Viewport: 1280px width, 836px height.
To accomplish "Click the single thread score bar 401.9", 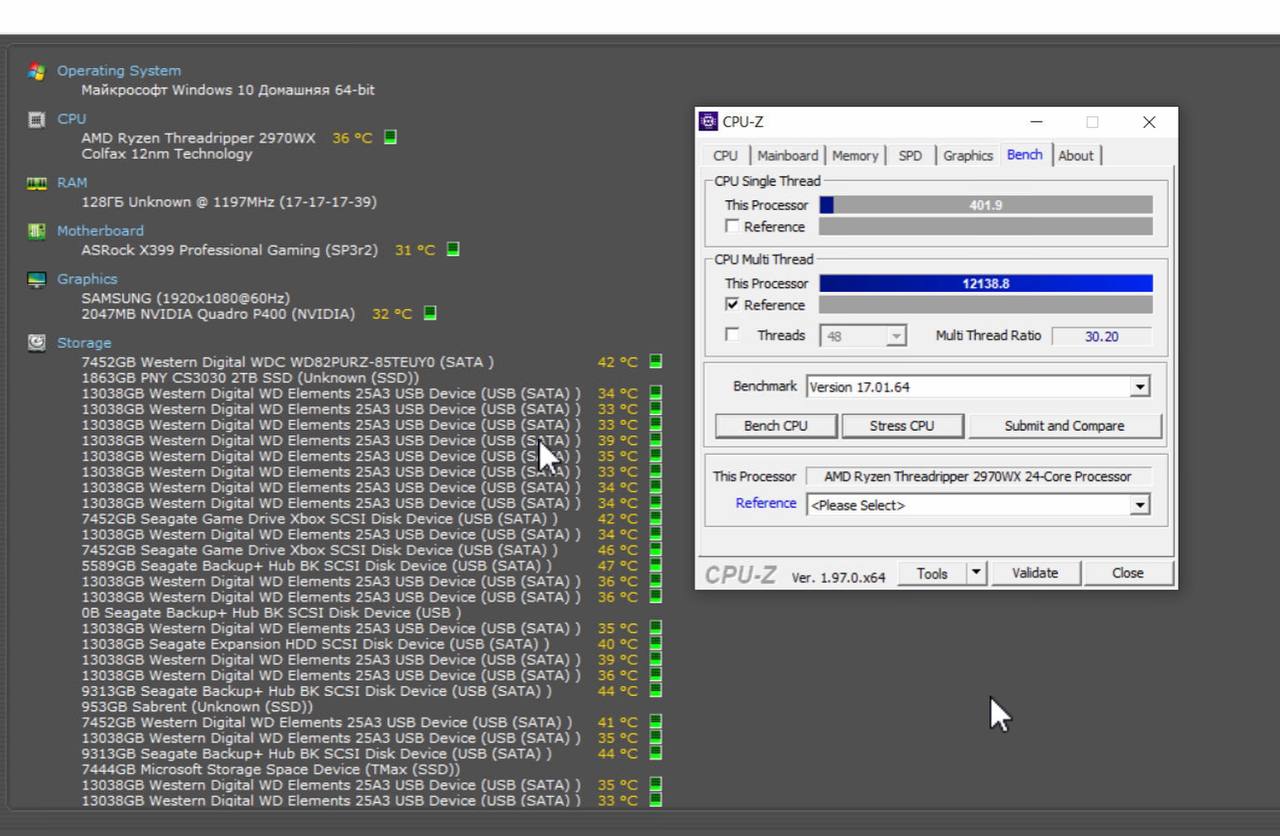I will point(986,205).
